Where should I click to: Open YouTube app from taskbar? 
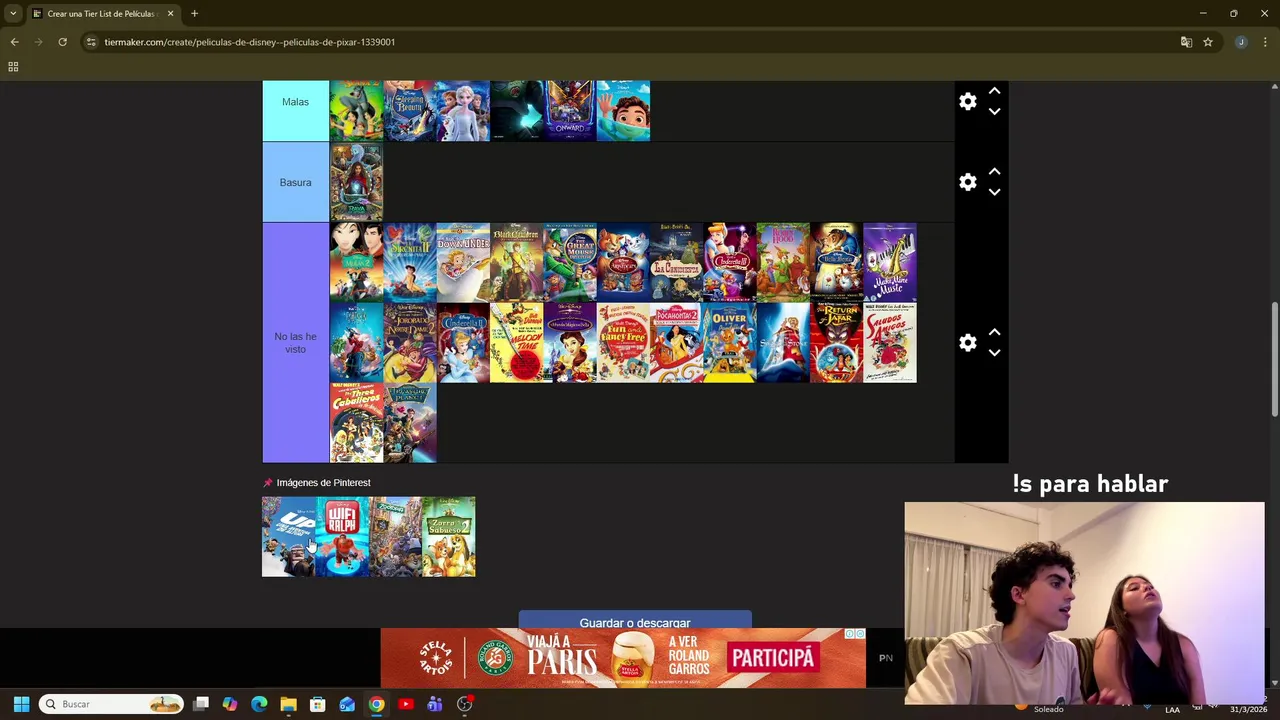[405, 704]
